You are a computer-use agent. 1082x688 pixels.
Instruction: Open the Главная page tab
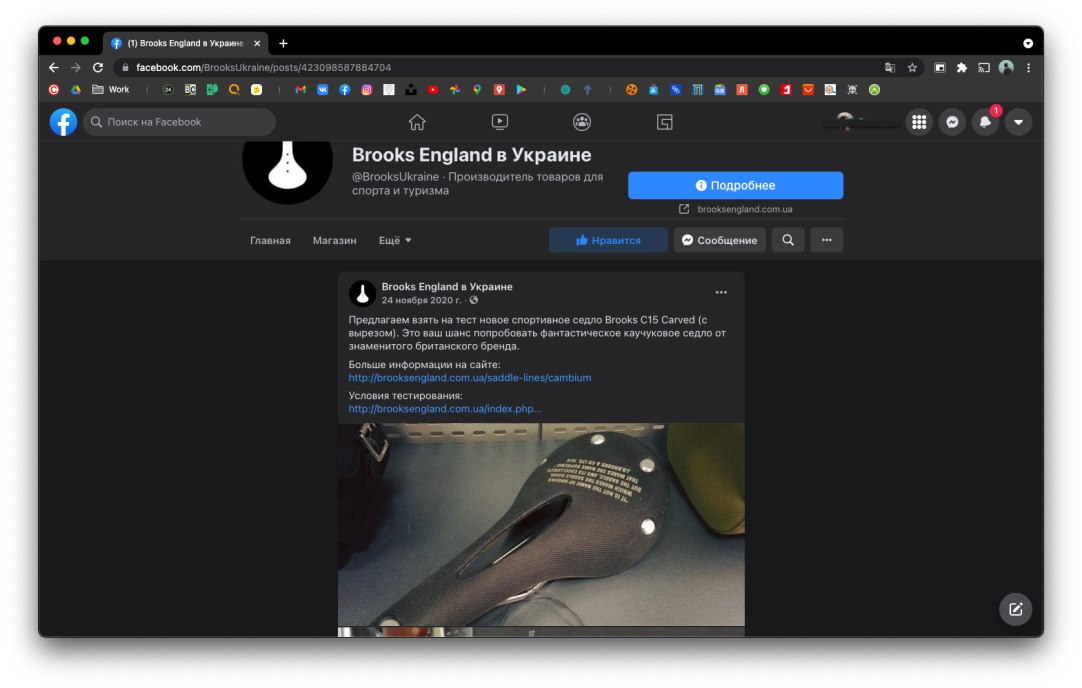click(x=270, y=240)
